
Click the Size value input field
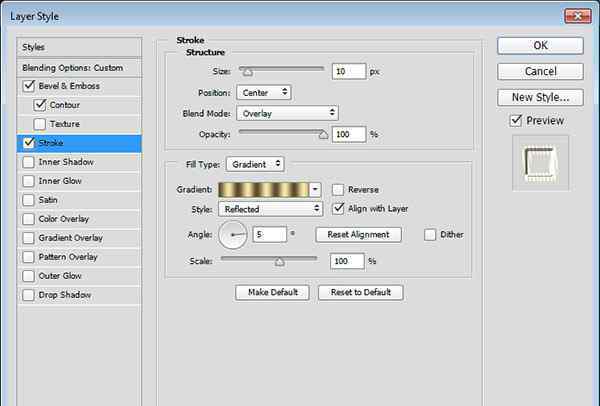[x=349, y=72]
